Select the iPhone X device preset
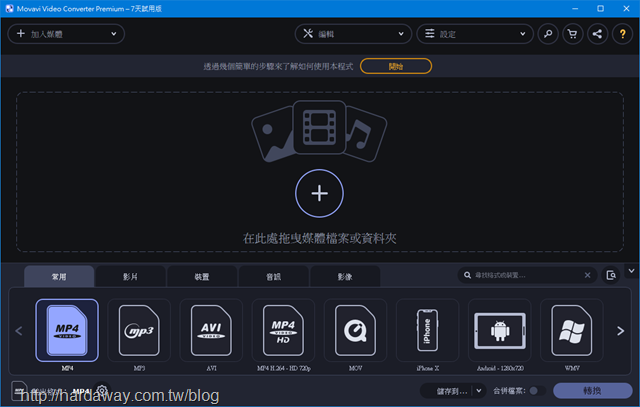640x407 pixels. coord(428,330)
